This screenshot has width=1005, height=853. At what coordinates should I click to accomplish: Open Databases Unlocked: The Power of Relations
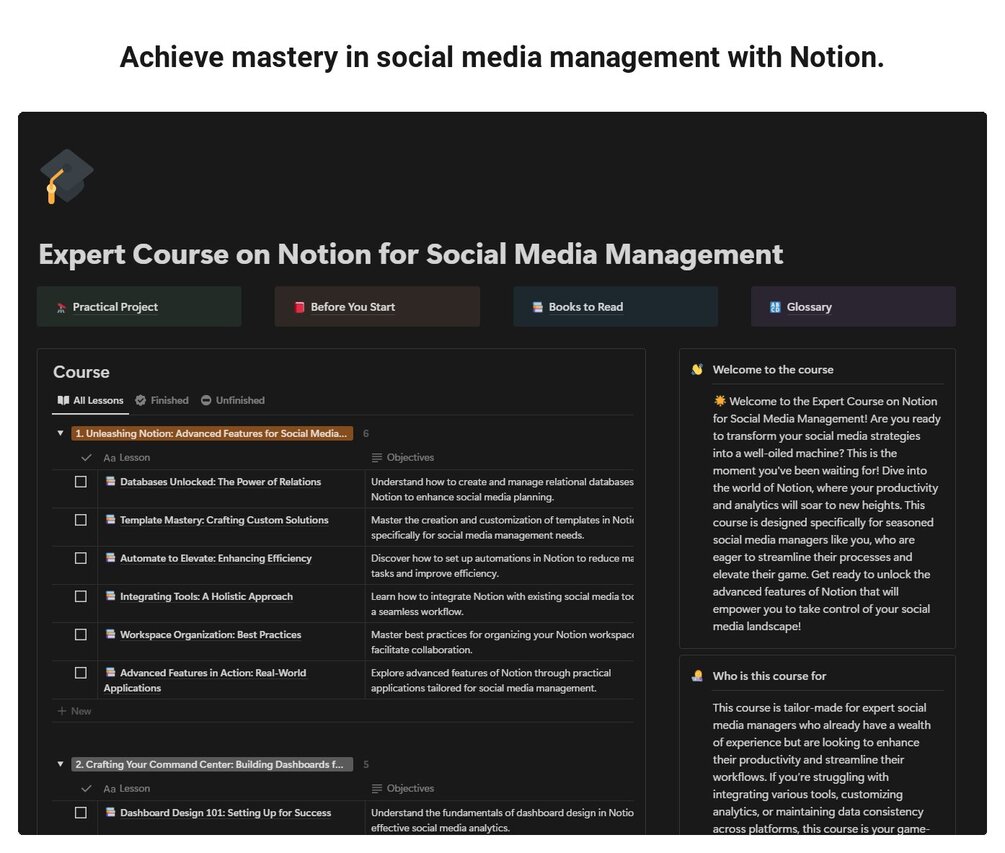220,482
